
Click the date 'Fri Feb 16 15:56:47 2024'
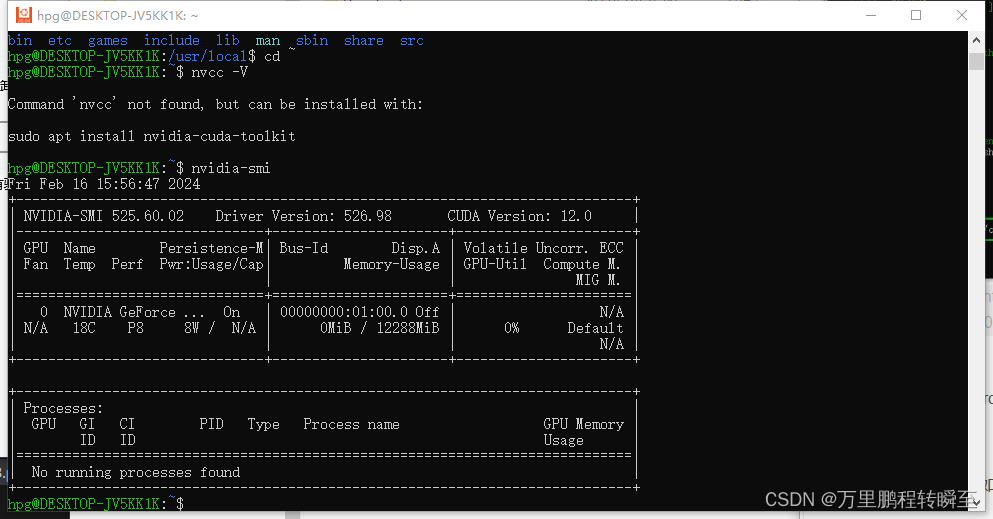point(104,184)
